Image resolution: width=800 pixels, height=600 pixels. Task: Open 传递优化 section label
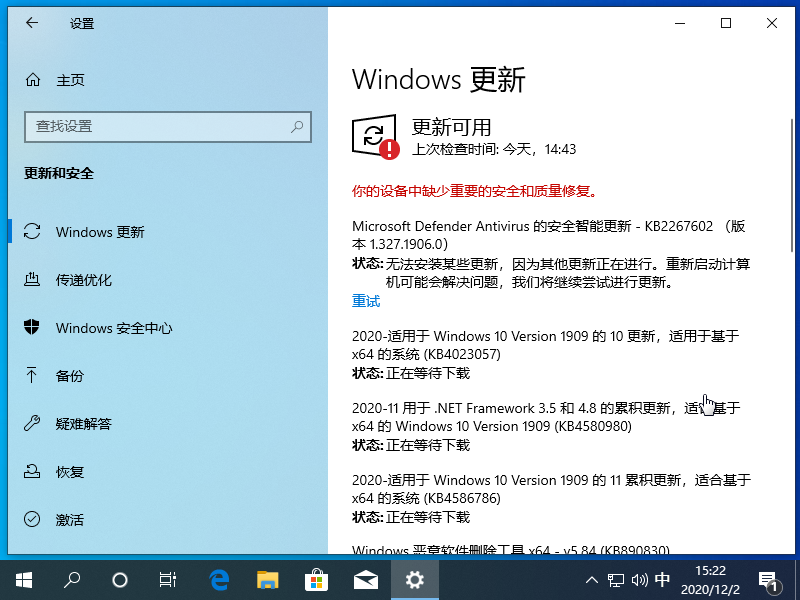pos(84,280)
